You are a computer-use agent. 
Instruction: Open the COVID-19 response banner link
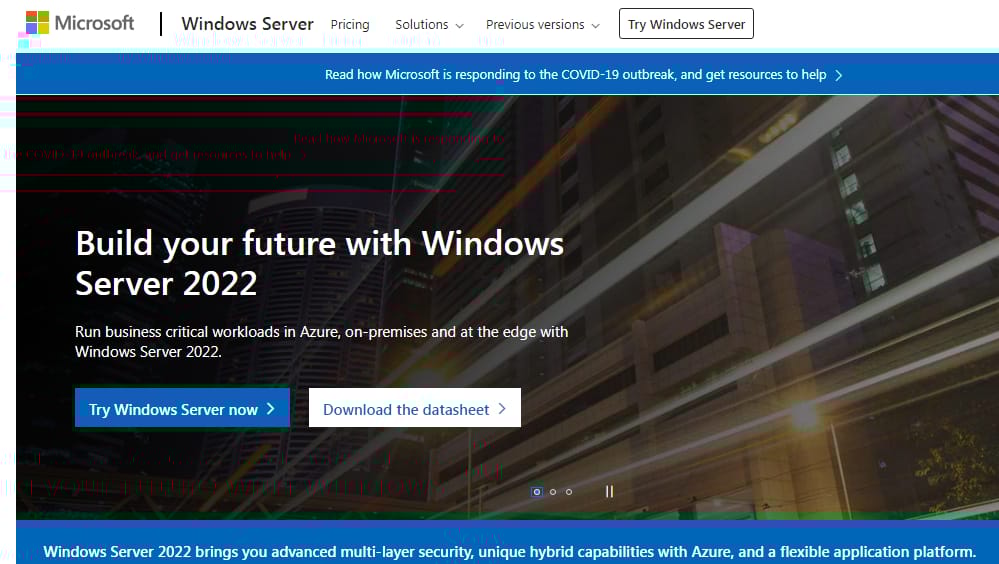pyautogui.click(x=583, y=75)
